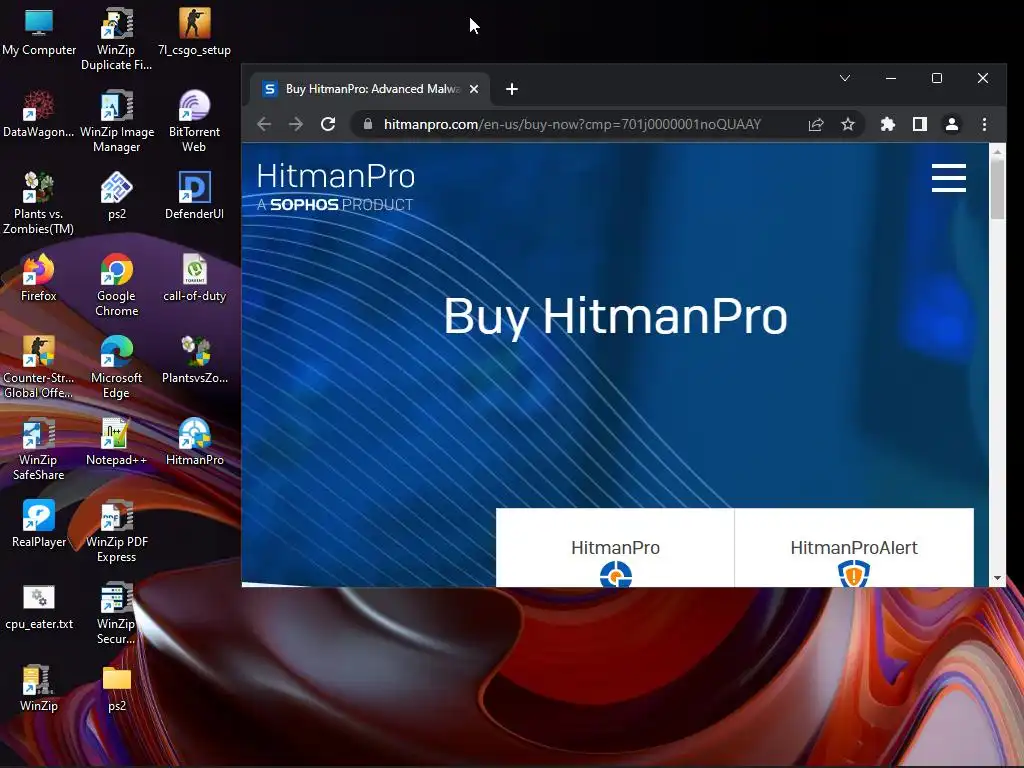
Task: Select the HitmanPro product tab
Action: tap(615, 548)
